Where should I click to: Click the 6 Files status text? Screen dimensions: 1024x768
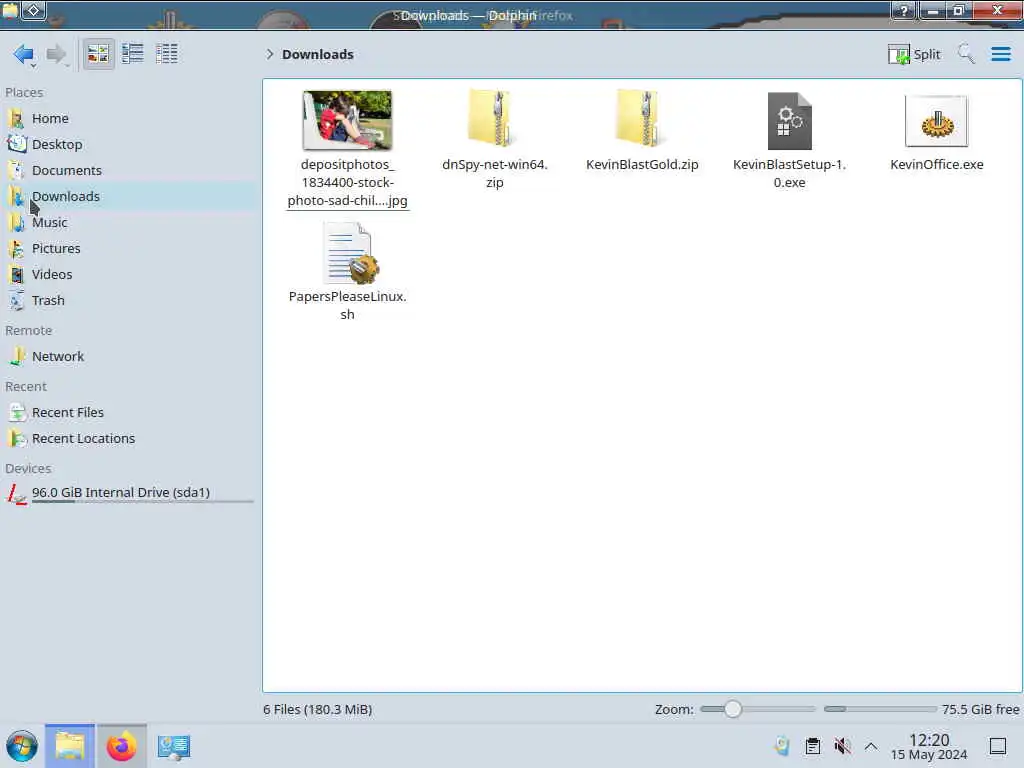(x=318, y=709)
